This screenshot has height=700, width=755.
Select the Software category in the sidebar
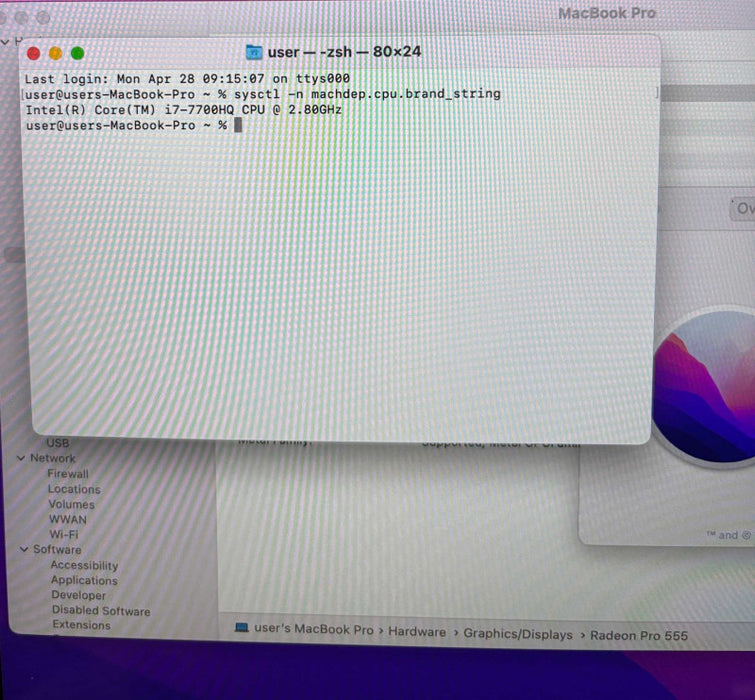coord(57,549)
